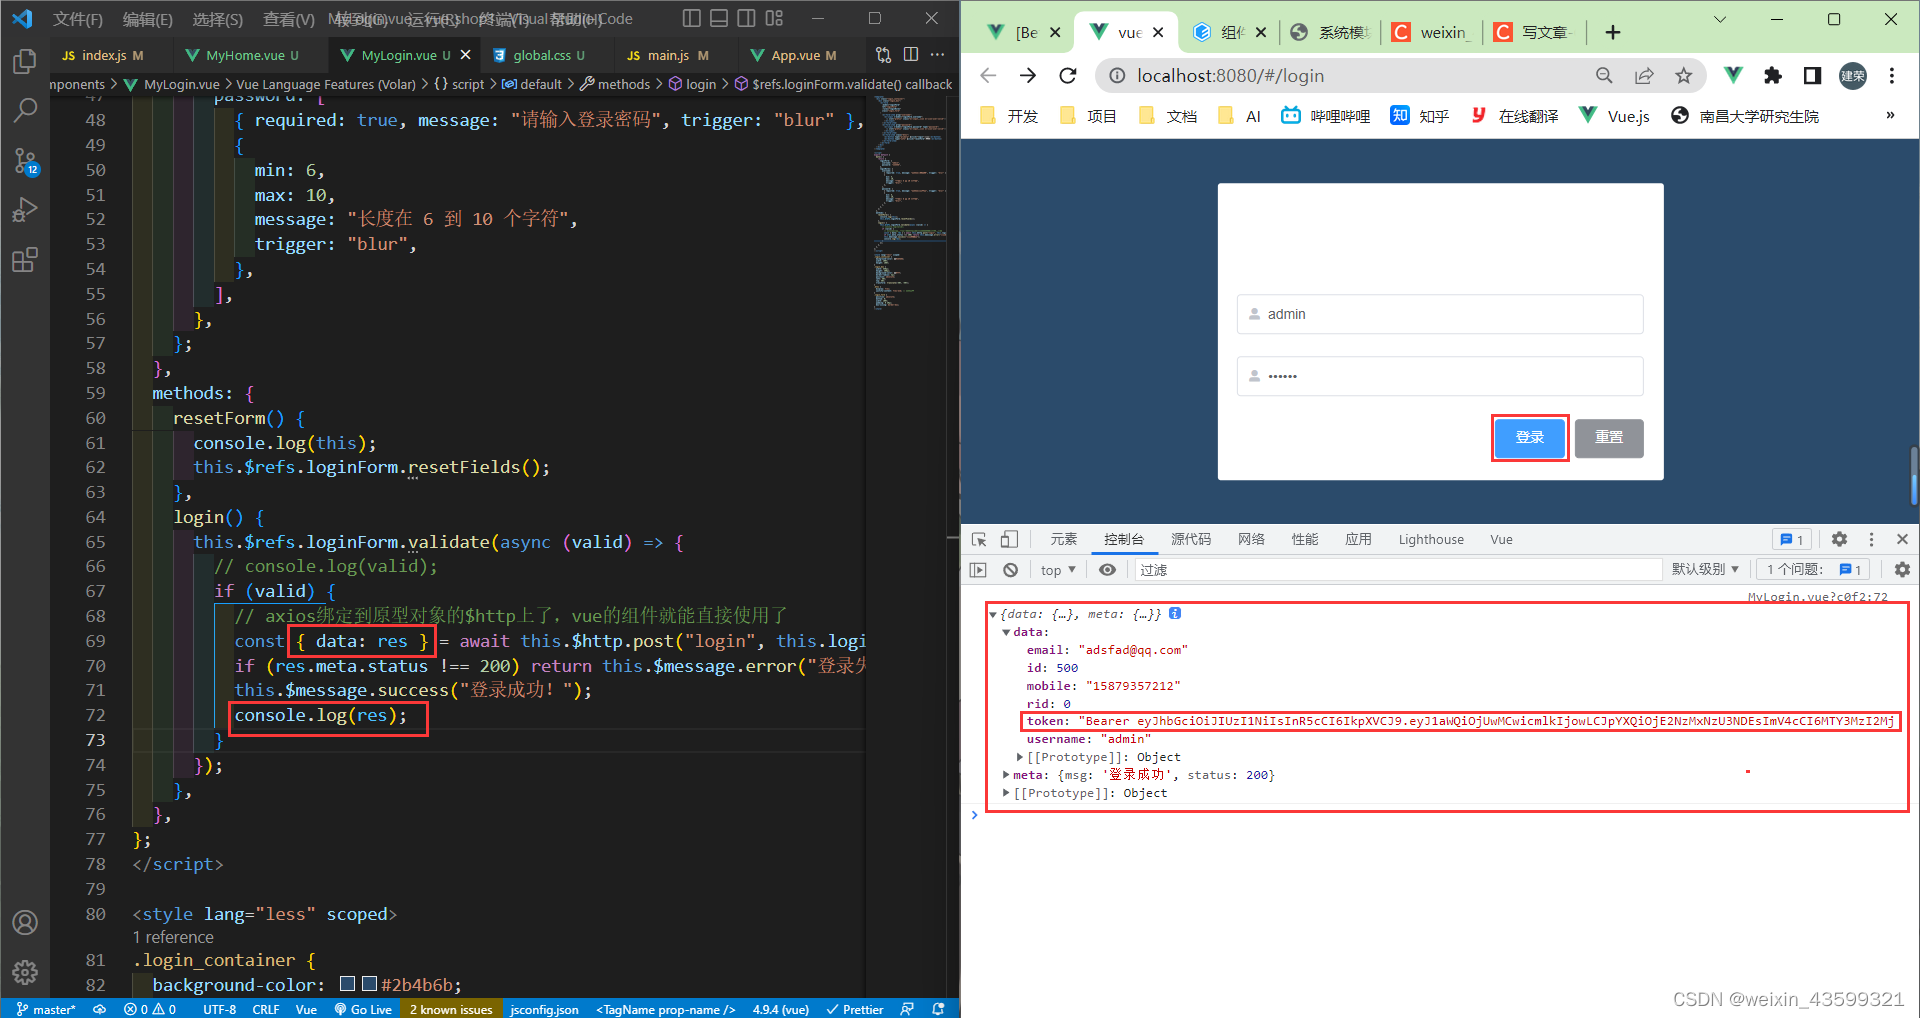Customize layout icon in VS Code title bar

pos(774,18)
